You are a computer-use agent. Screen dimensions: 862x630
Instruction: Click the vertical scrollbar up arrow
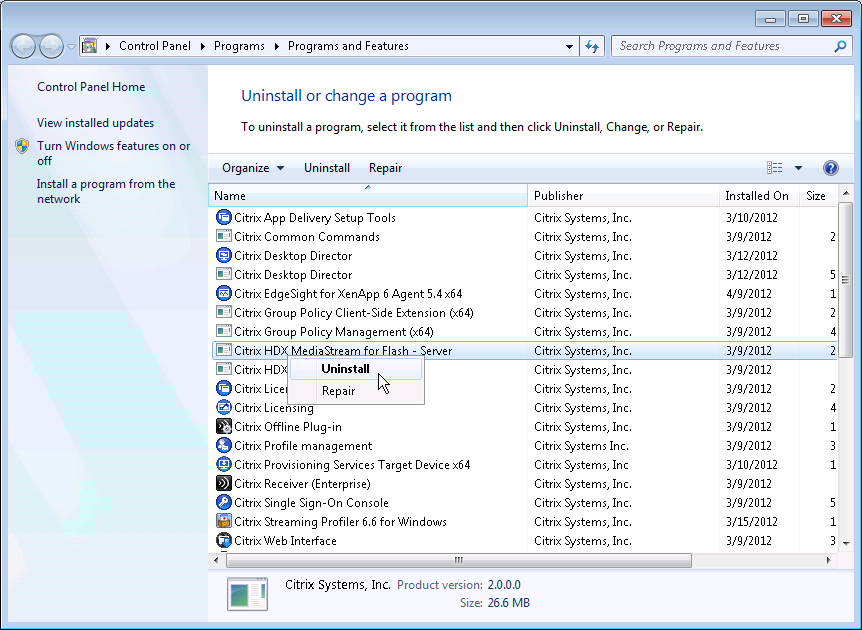point(846,194)
